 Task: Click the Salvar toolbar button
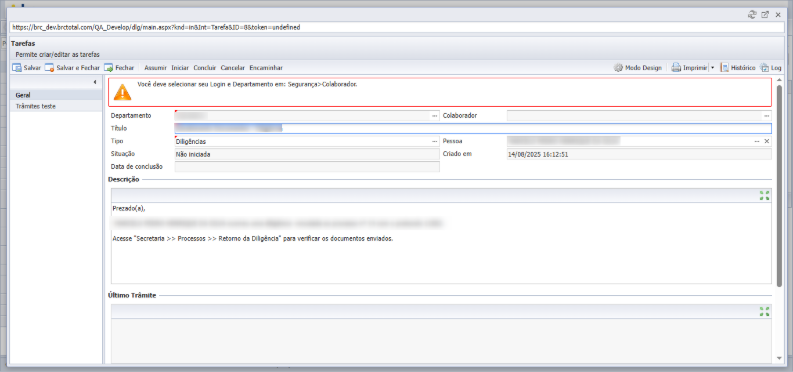coord(26,68)
